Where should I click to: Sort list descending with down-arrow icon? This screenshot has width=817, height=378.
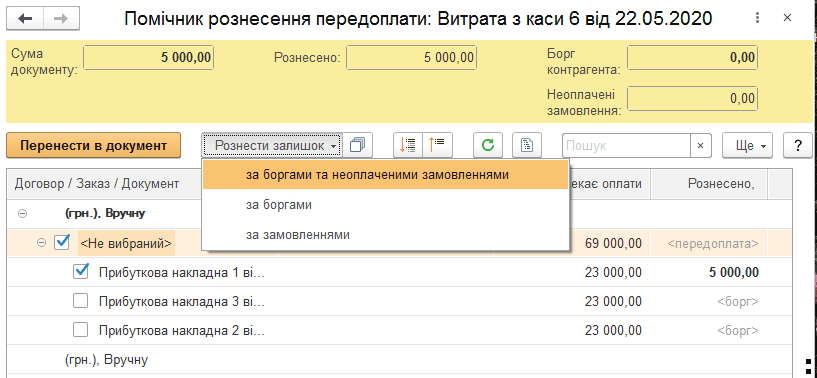407,145
